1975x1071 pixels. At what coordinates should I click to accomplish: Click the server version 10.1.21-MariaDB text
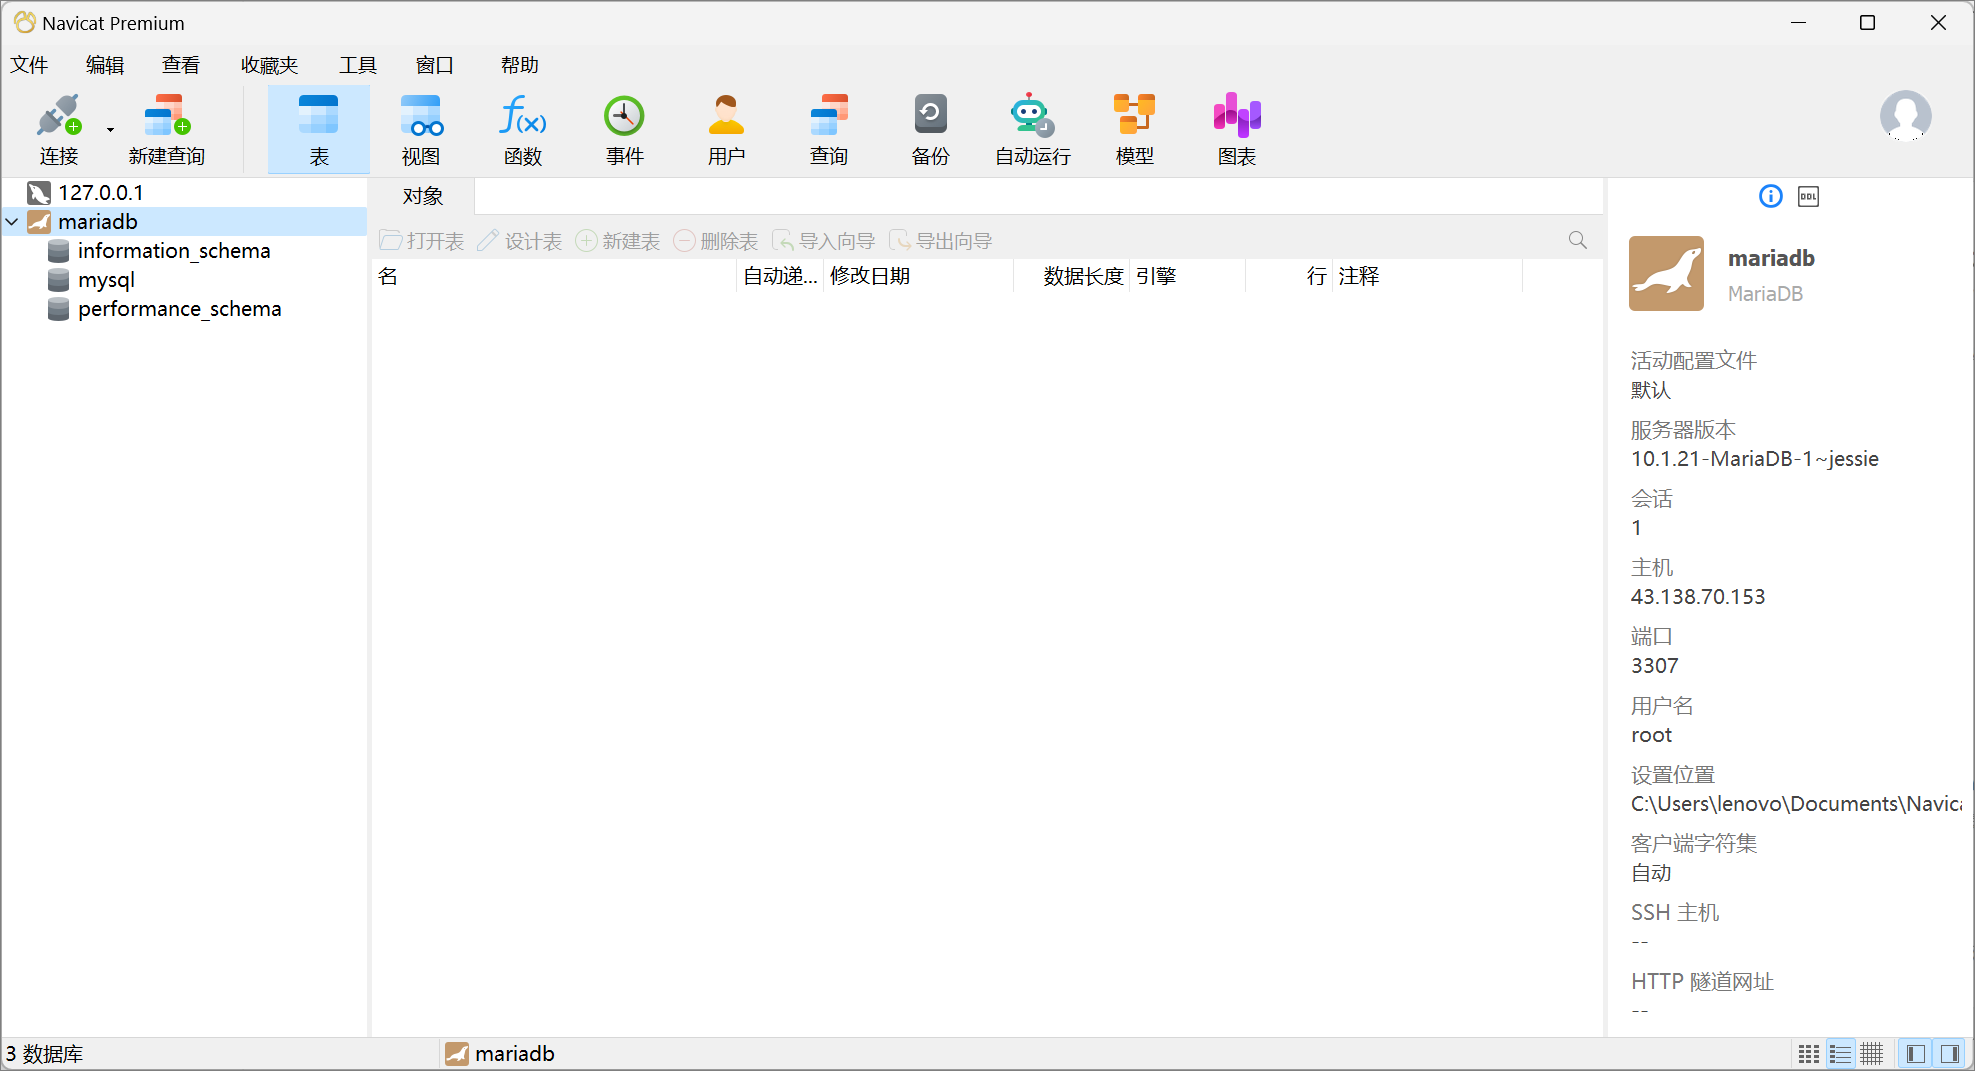point(1755,459)
